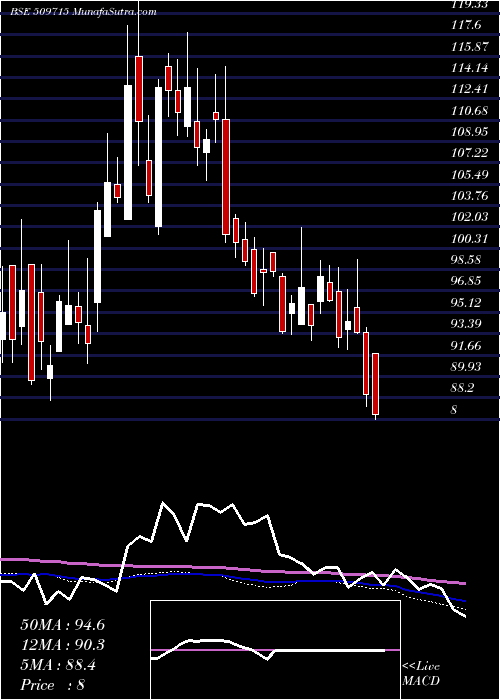Viewport: 500px width, 700px height.
Task: Click the 93.39 price axis label
Action: pos(467,324)
